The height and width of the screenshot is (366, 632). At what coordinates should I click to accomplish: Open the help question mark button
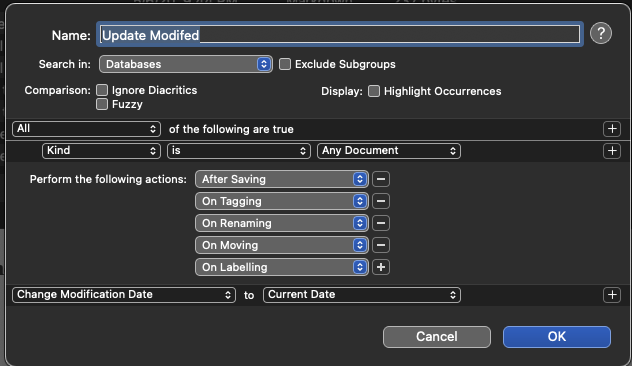(x=601, y=33)
